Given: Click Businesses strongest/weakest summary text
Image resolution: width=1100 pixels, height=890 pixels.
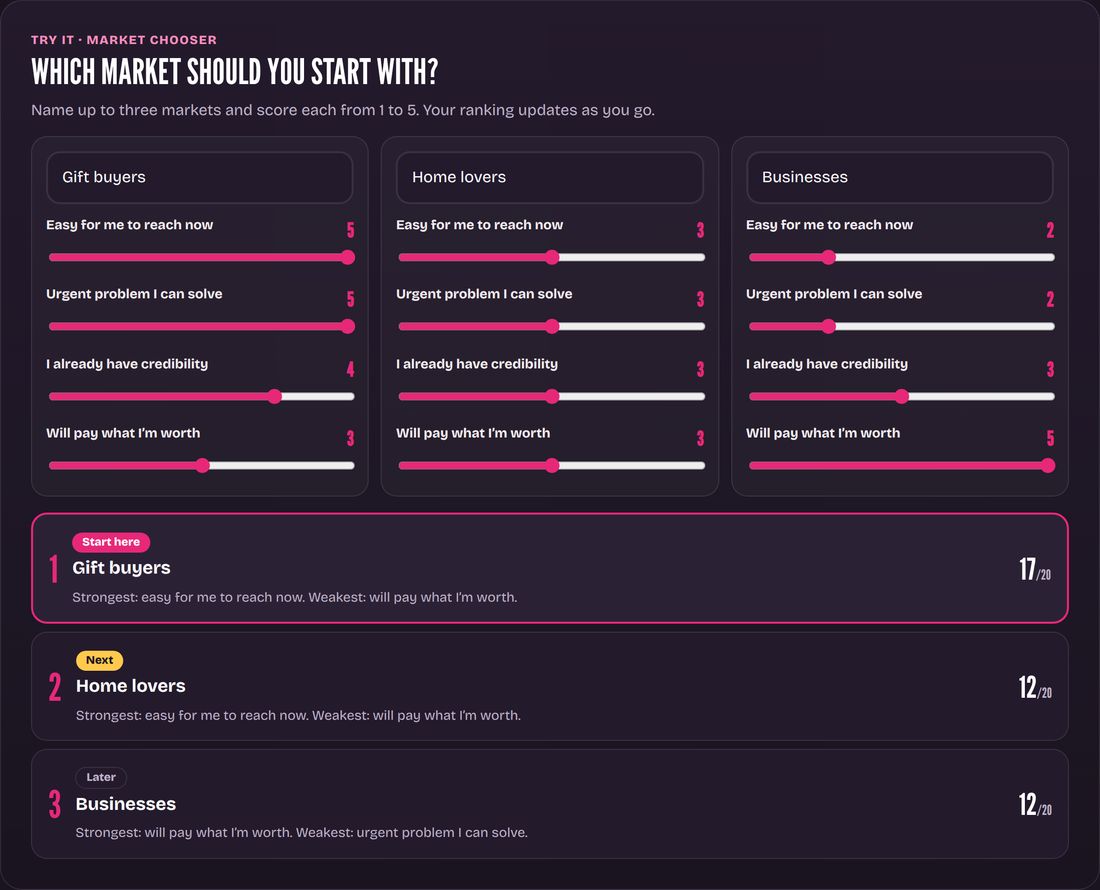Looking at the screenshot, I should [302, 833].
